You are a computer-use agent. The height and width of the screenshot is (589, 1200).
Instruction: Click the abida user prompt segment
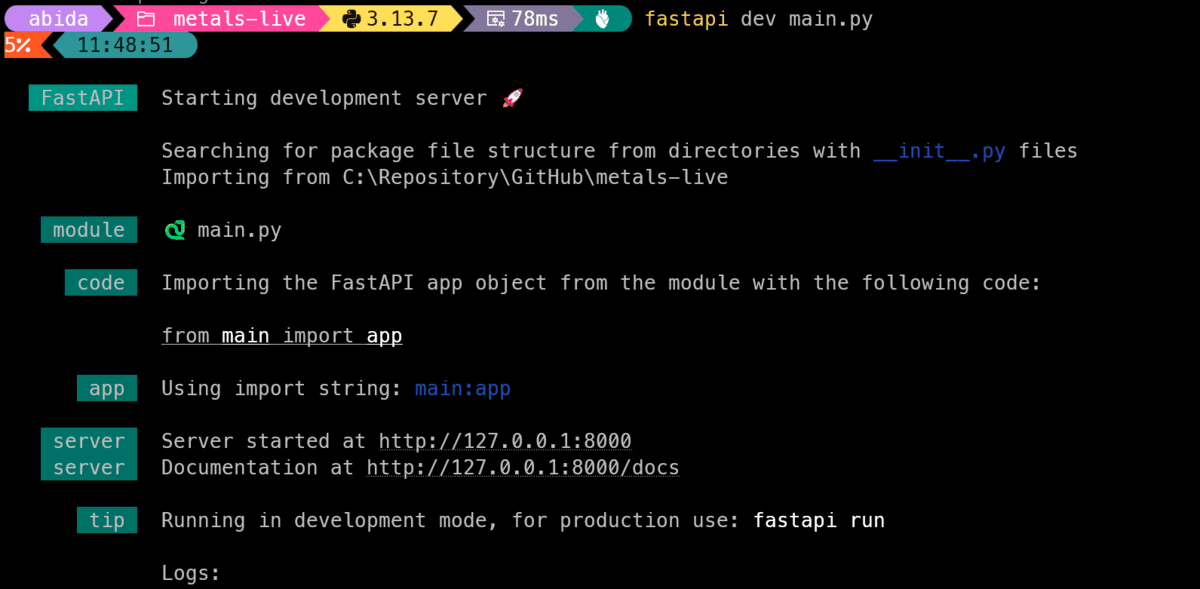[58, 19]
